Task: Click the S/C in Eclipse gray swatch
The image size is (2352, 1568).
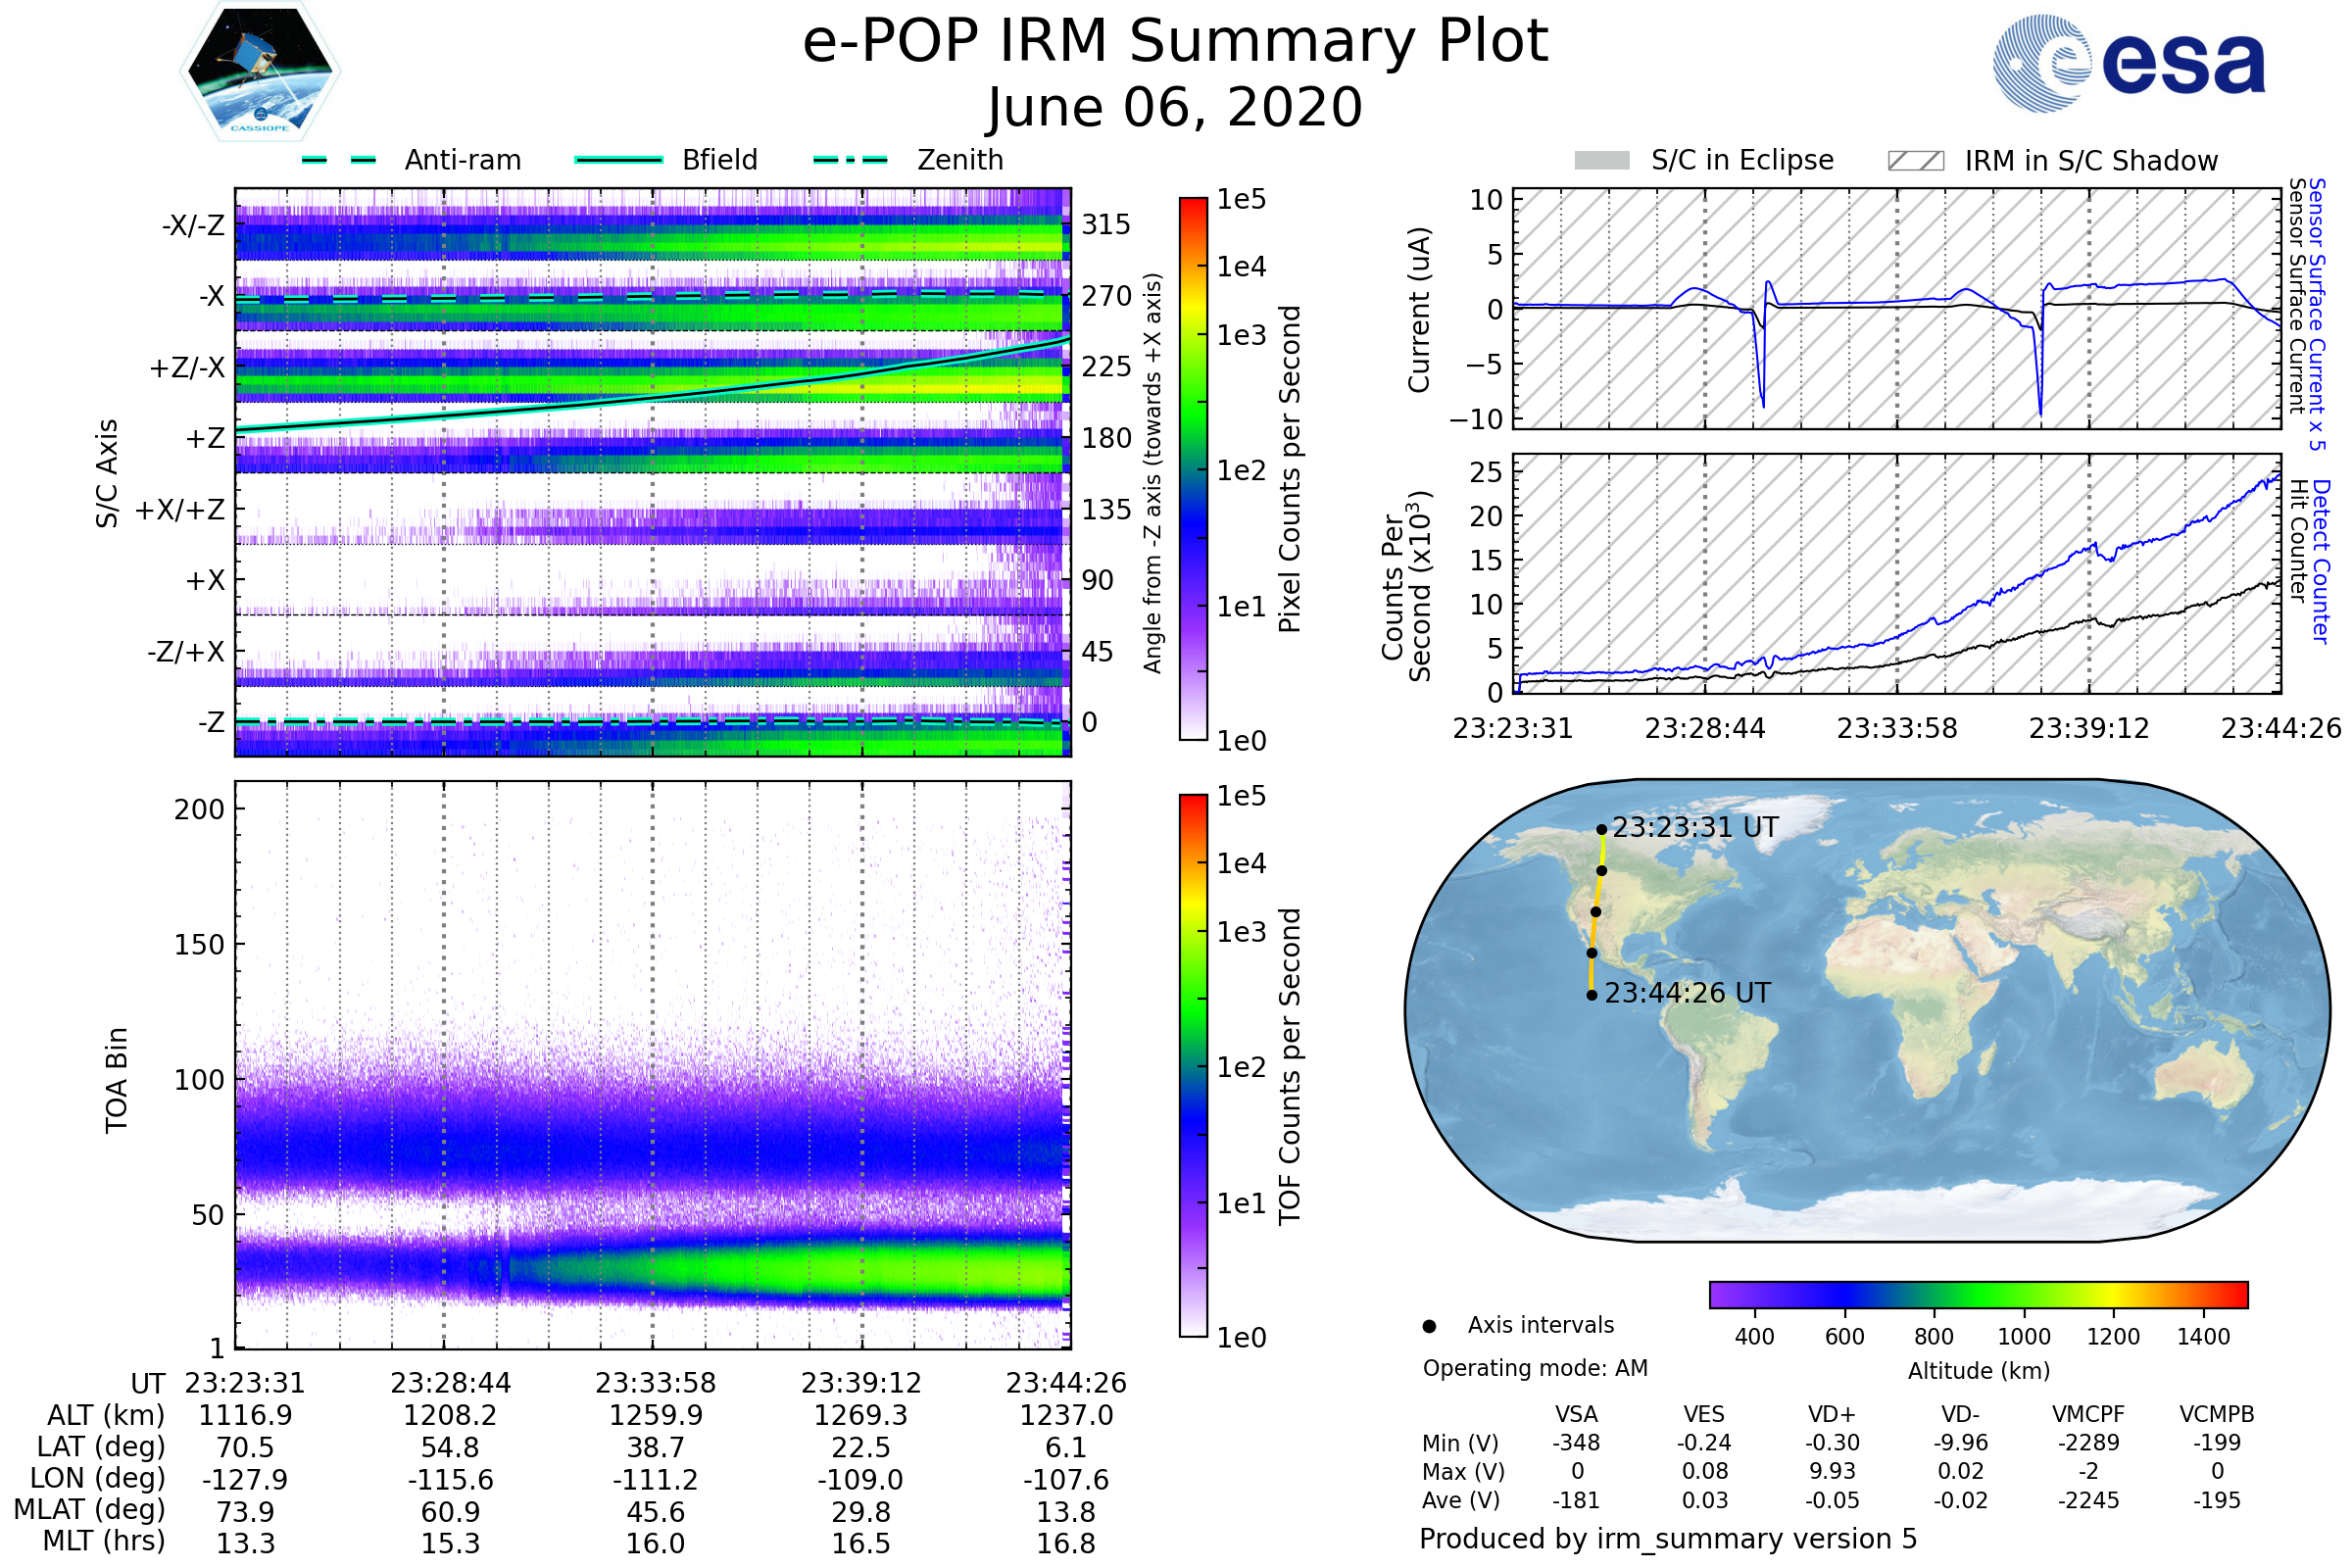Action: (1601, 161)
